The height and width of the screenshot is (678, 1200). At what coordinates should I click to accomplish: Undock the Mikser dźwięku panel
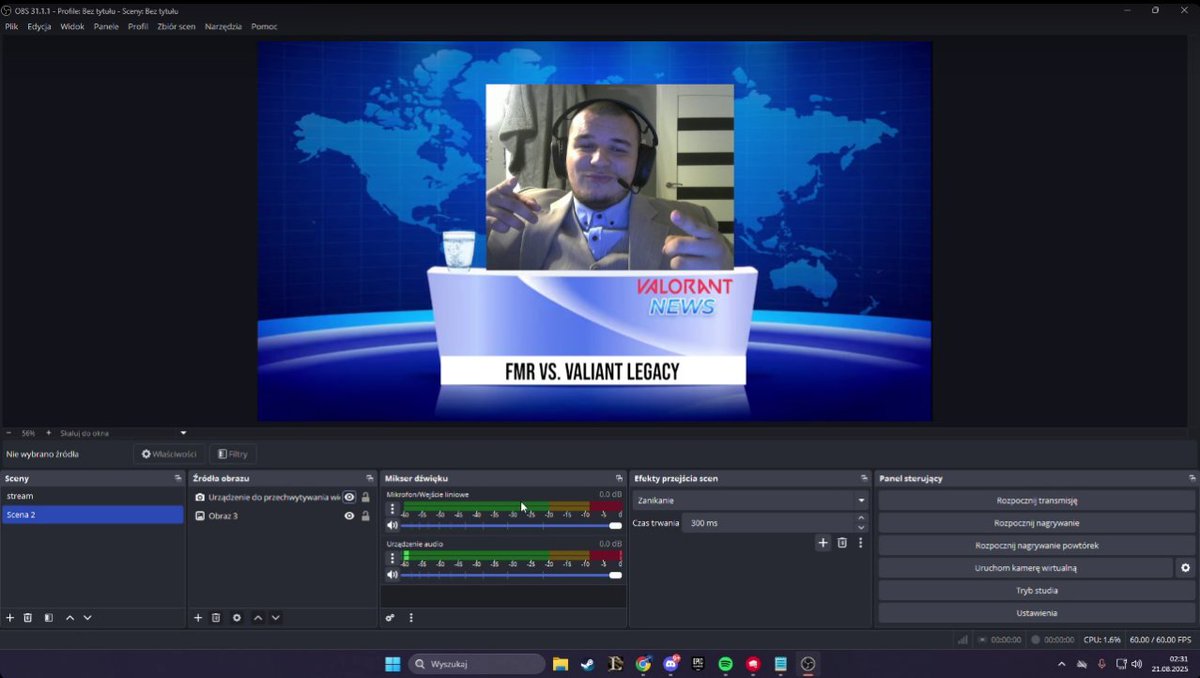619,479
